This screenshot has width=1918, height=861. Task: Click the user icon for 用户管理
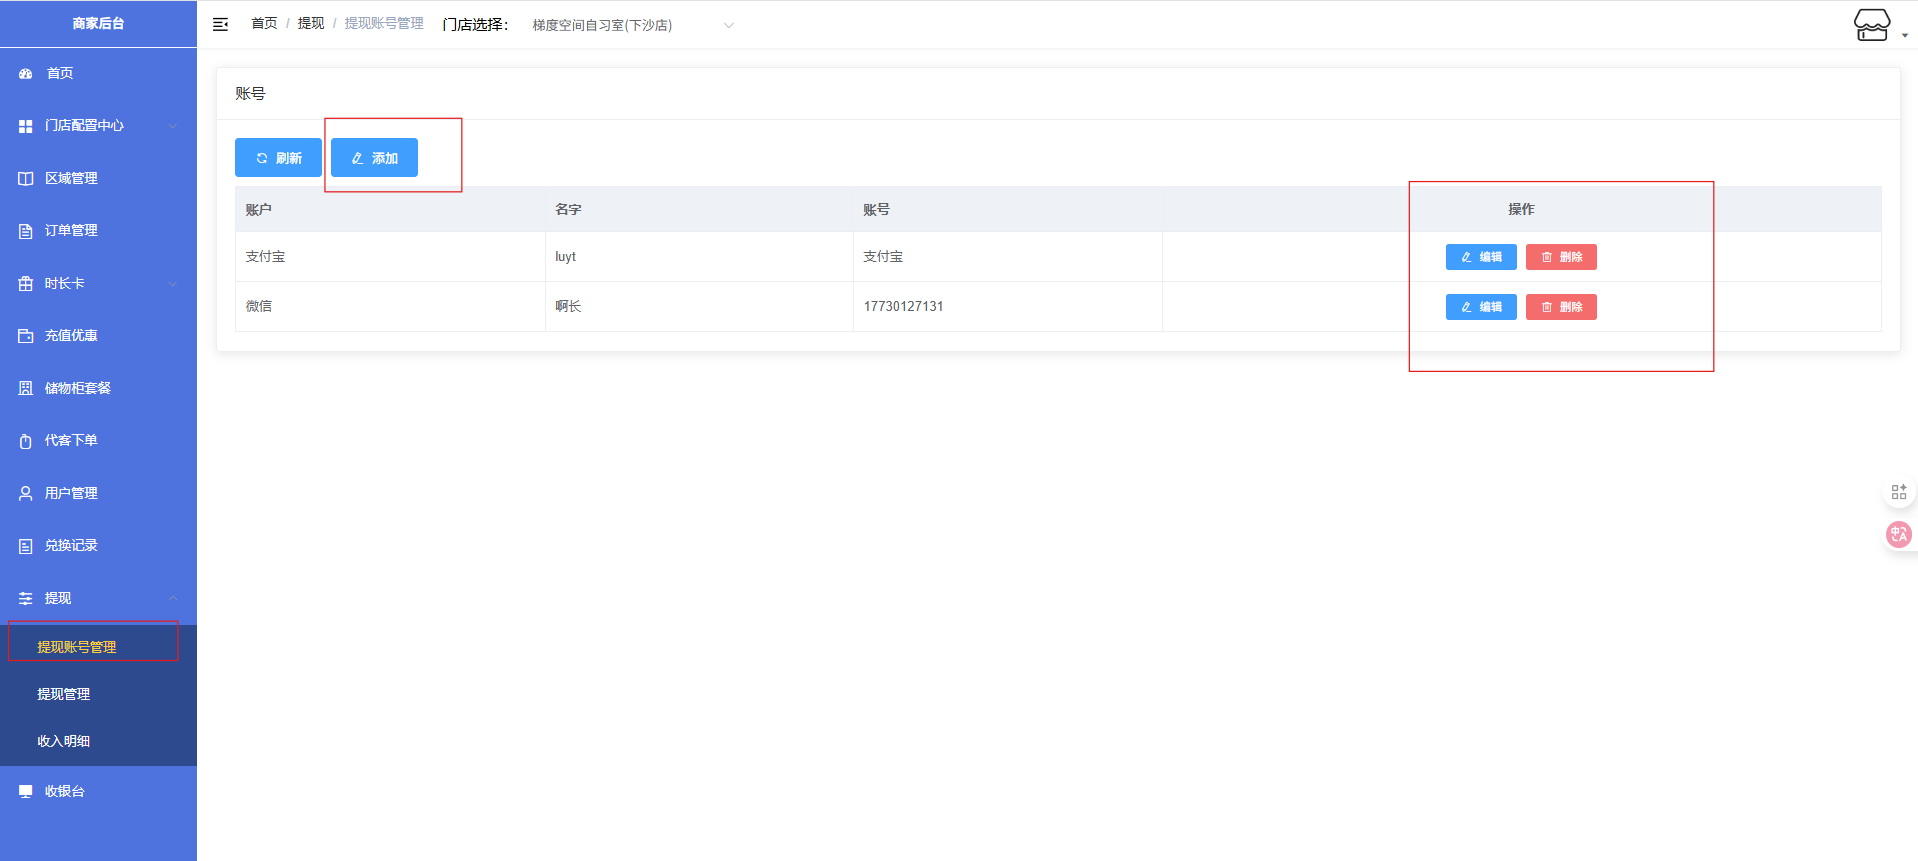point(26,493)
